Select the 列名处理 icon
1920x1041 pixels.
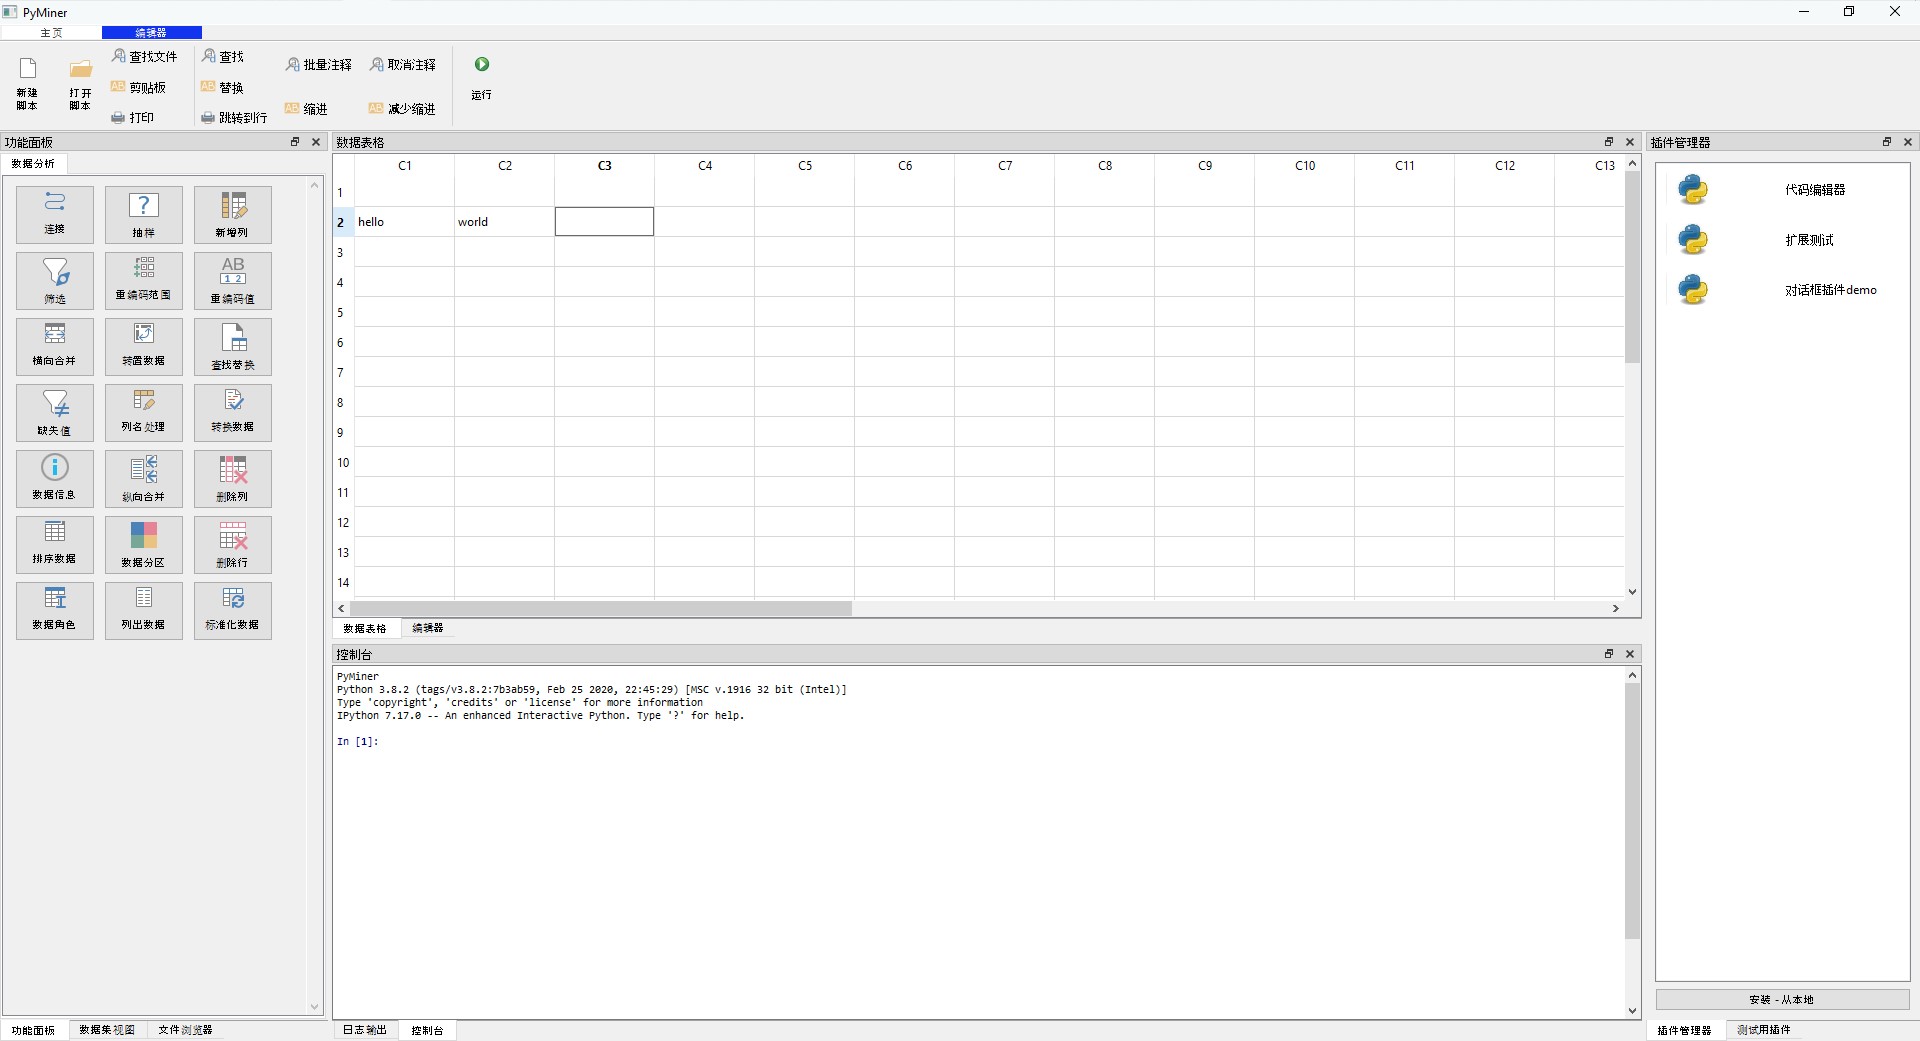click(x=144, y=412)
